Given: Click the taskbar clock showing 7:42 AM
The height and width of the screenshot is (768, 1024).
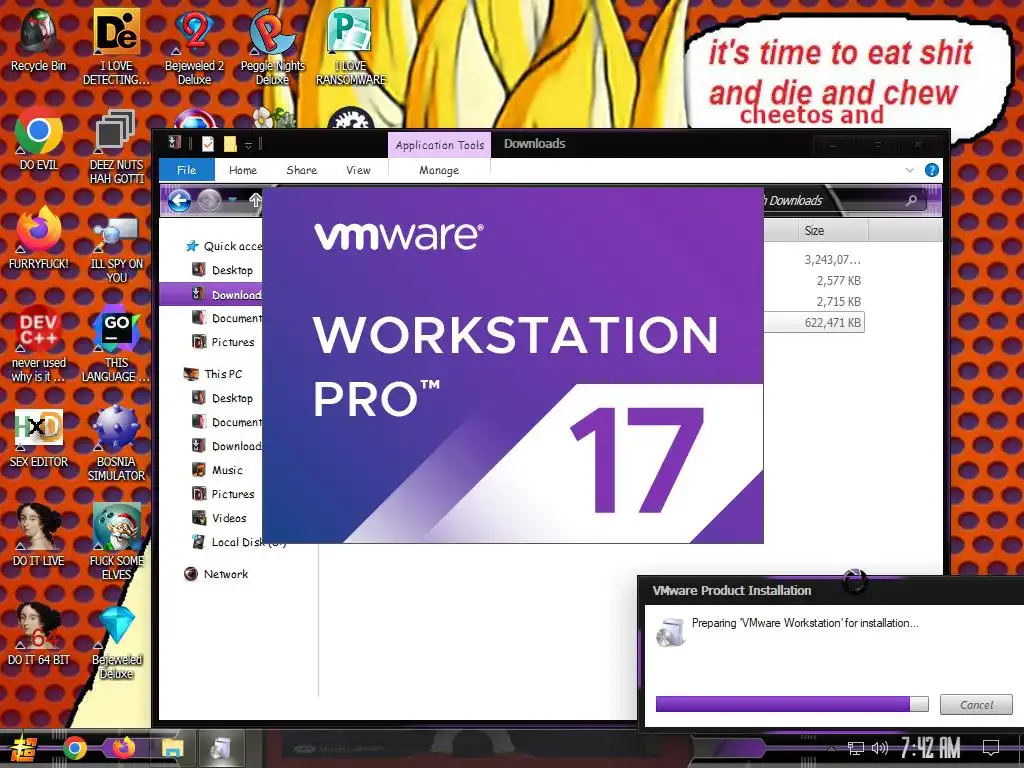Looking at the screenshot, I should coord(931,748).
